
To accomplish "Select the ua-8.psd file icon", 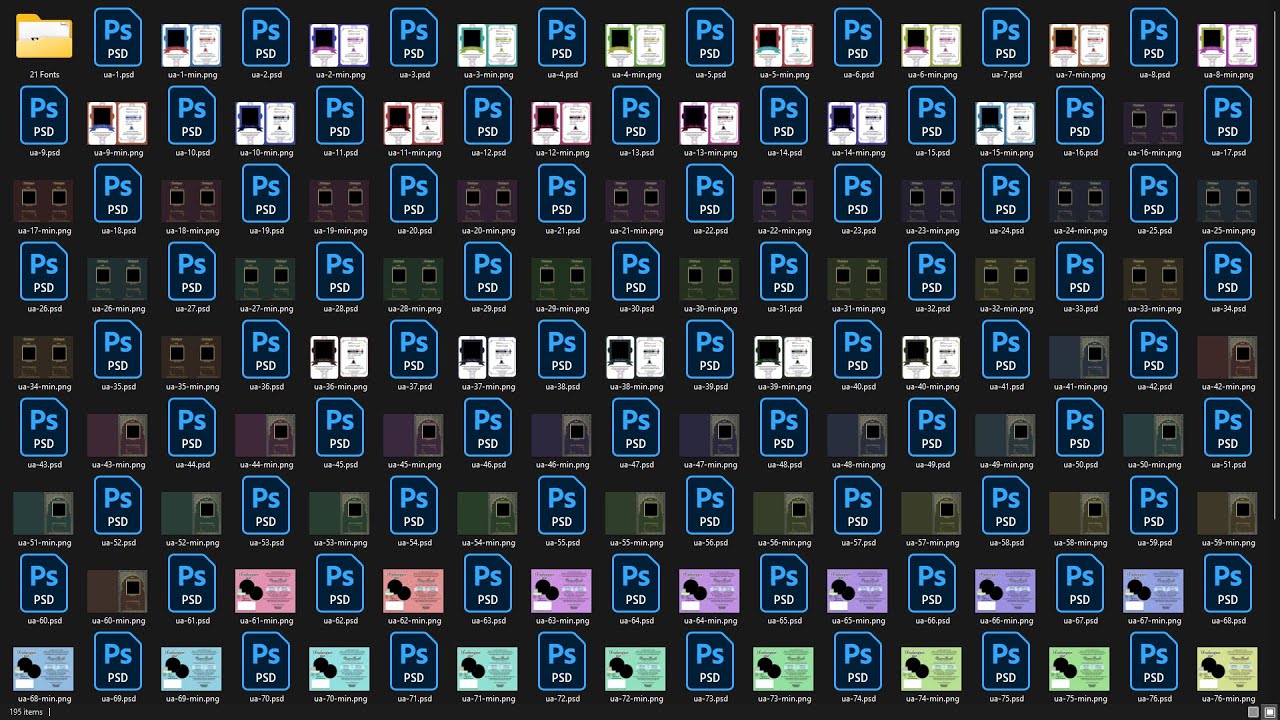I will tap(1154, 38).
